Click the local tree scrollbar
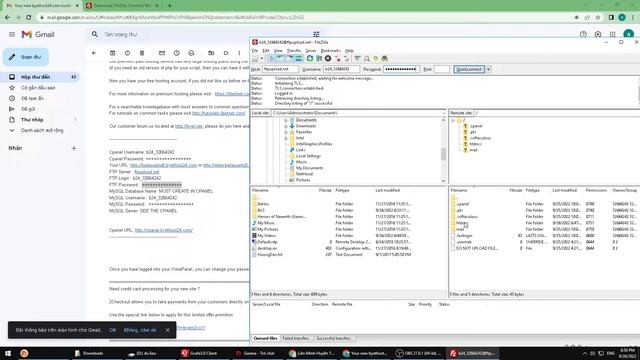640x360 pixels. (443, 154)
